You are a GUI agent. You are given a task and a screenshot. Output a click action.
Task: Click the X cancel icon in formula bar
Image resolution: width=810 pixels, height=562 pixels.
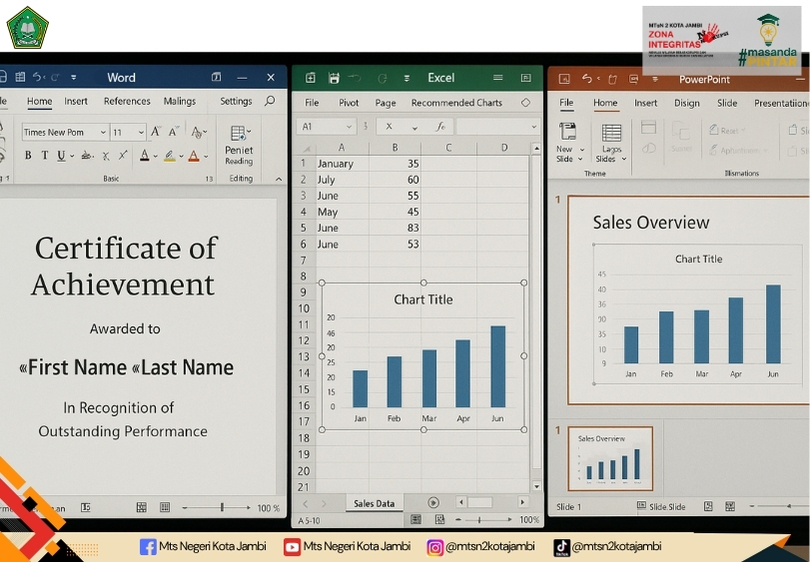tap(389, 127)
